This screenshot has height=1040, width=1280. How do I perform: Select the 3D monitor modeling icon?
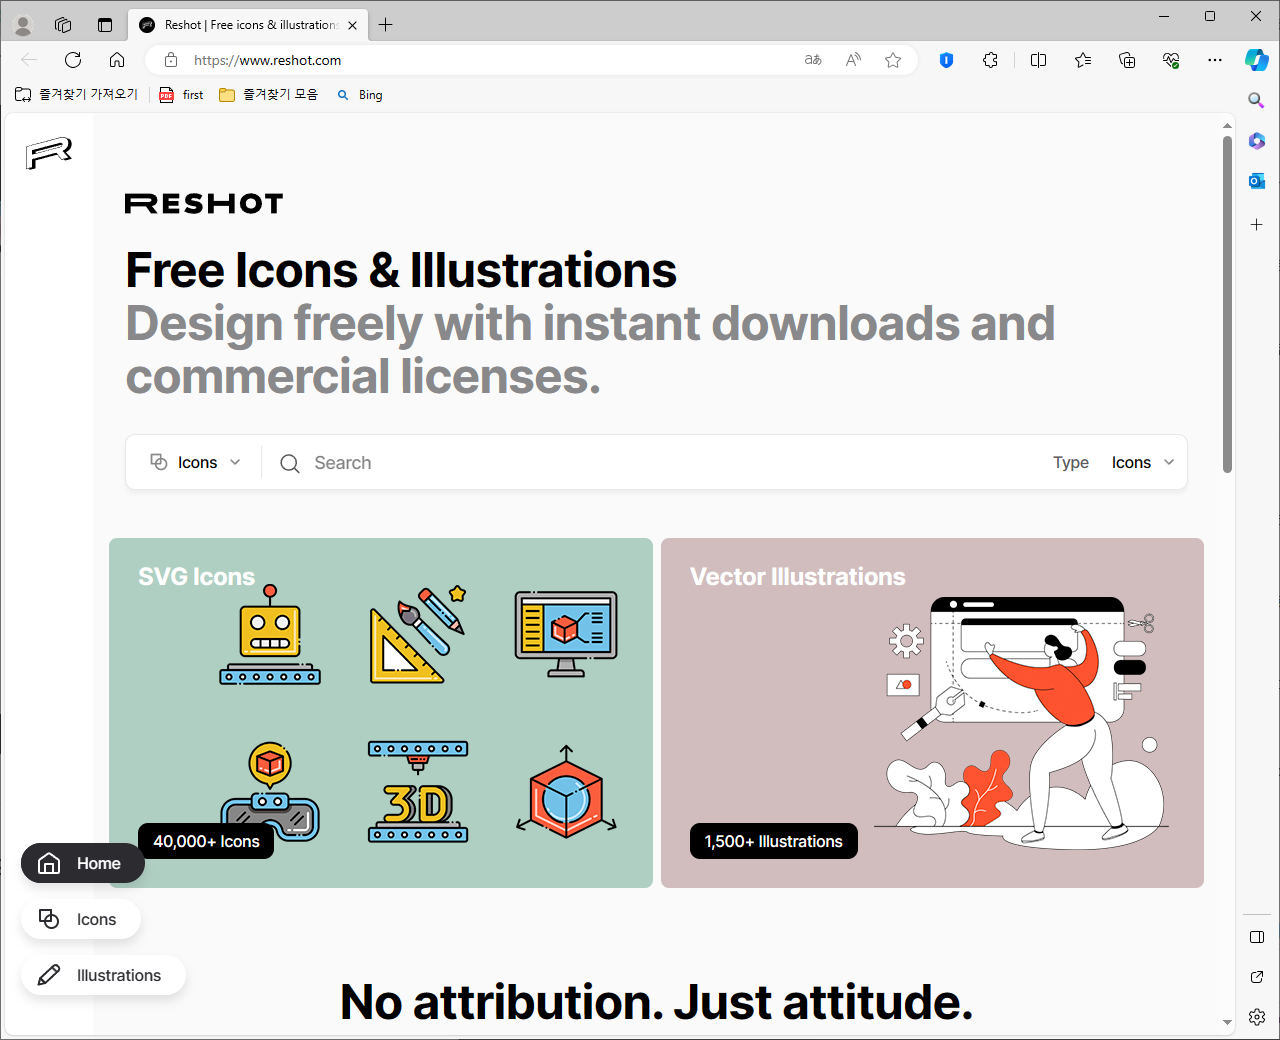tap(566, 634)
